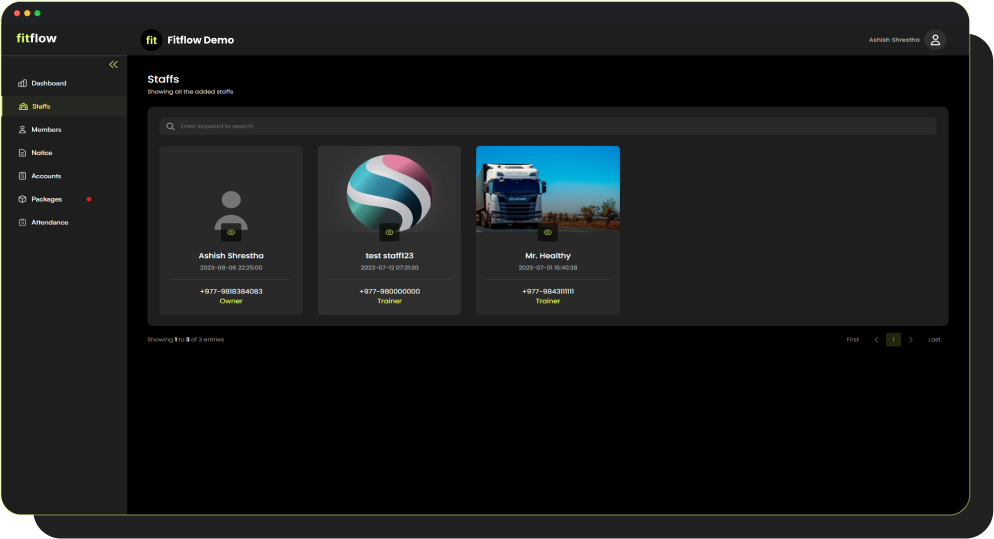Click date 2023-08-06 on Ashish Shrestha card

pos(231,268)
